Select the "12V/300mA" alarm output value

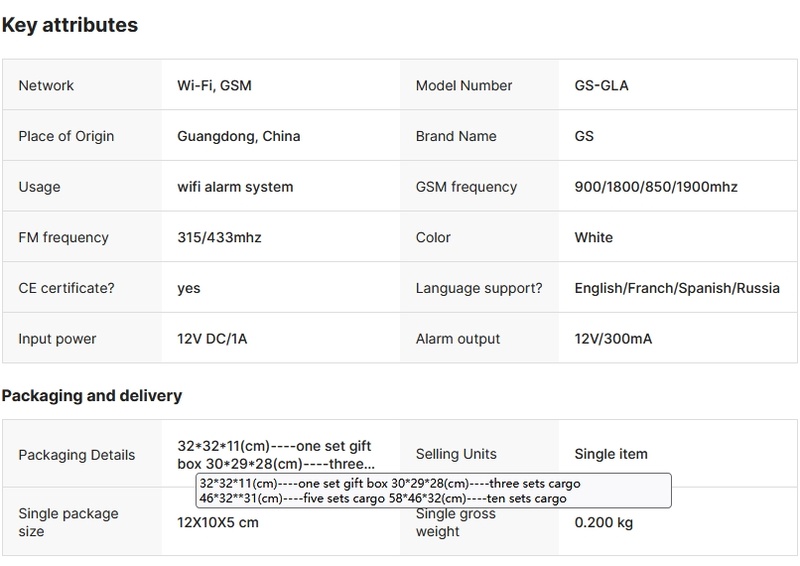614,339
